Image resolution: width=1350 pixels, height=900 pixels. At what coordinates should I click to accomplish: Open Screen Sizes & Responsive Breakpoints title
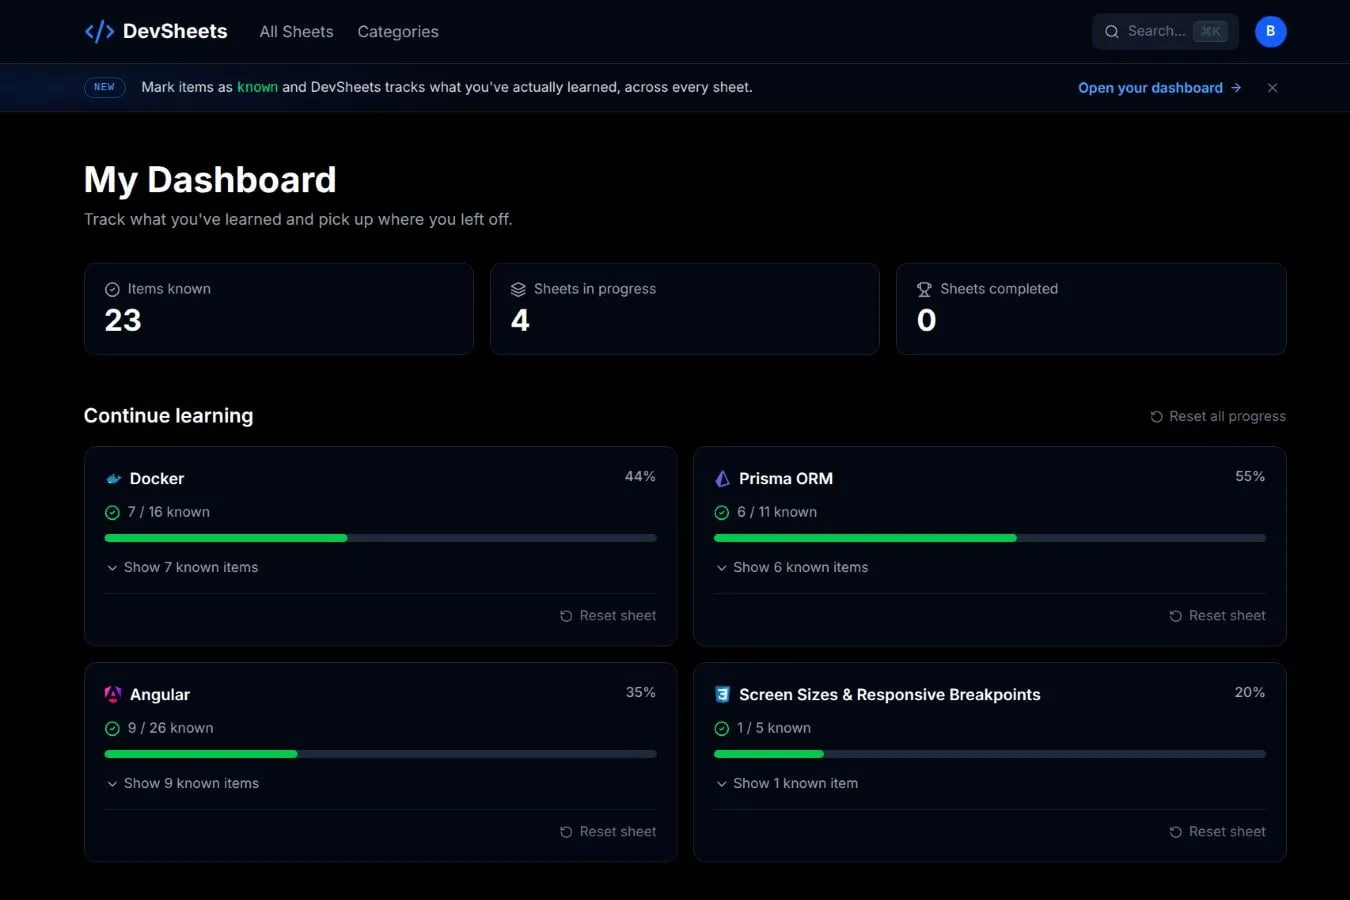[890, 695]
